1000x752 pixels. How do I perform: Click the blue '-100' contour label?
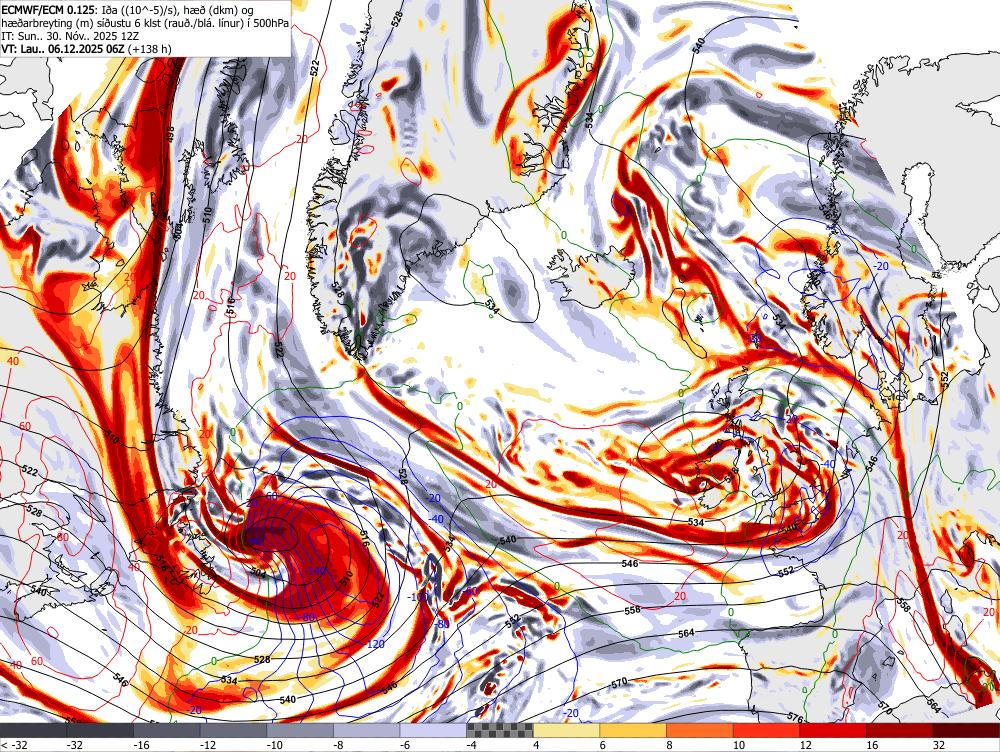(418, 597)
